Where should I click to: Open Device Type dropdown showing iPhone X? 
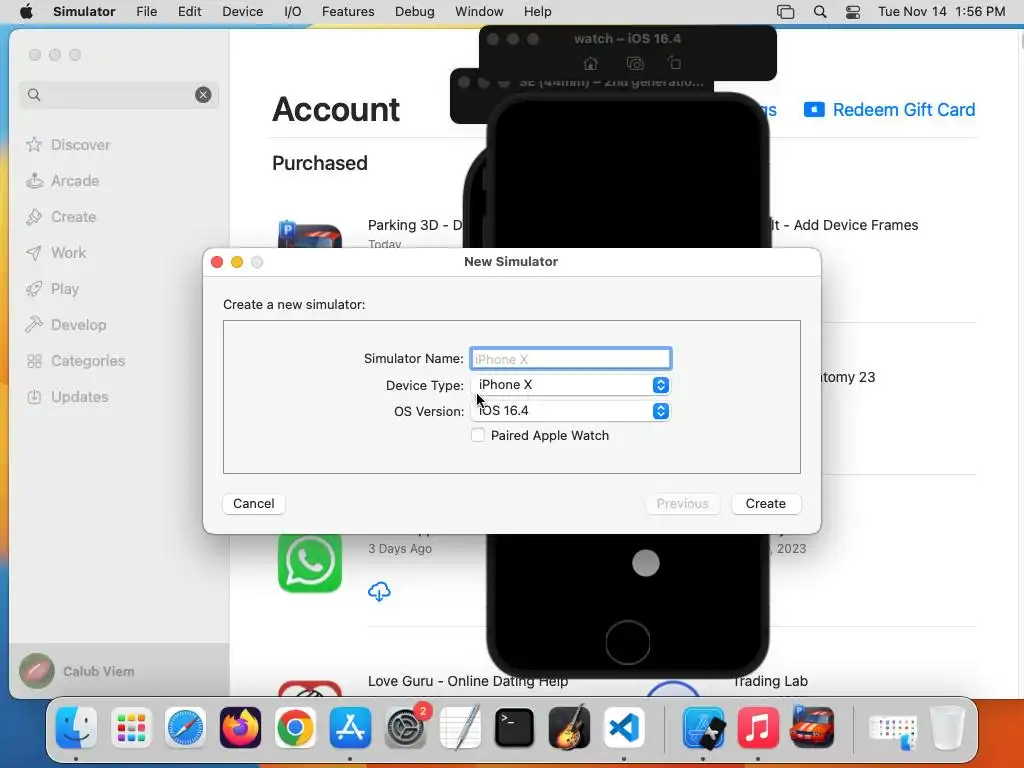click(x=570, y=385)
